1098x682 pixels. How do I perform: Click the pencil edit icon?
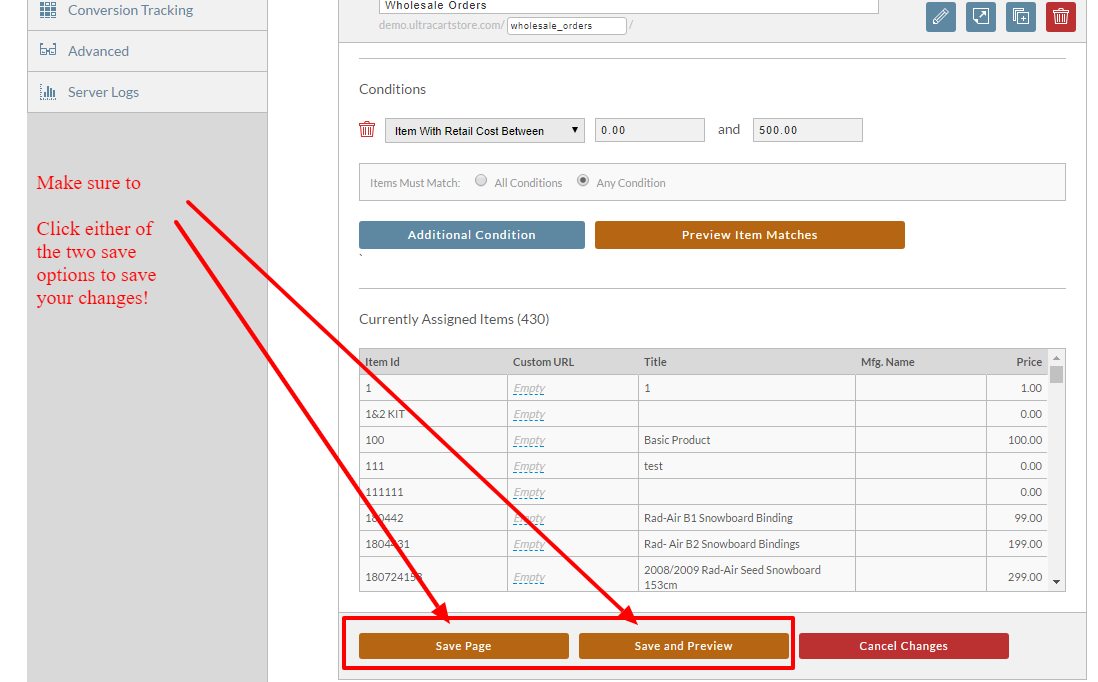[x=940, y=17]
